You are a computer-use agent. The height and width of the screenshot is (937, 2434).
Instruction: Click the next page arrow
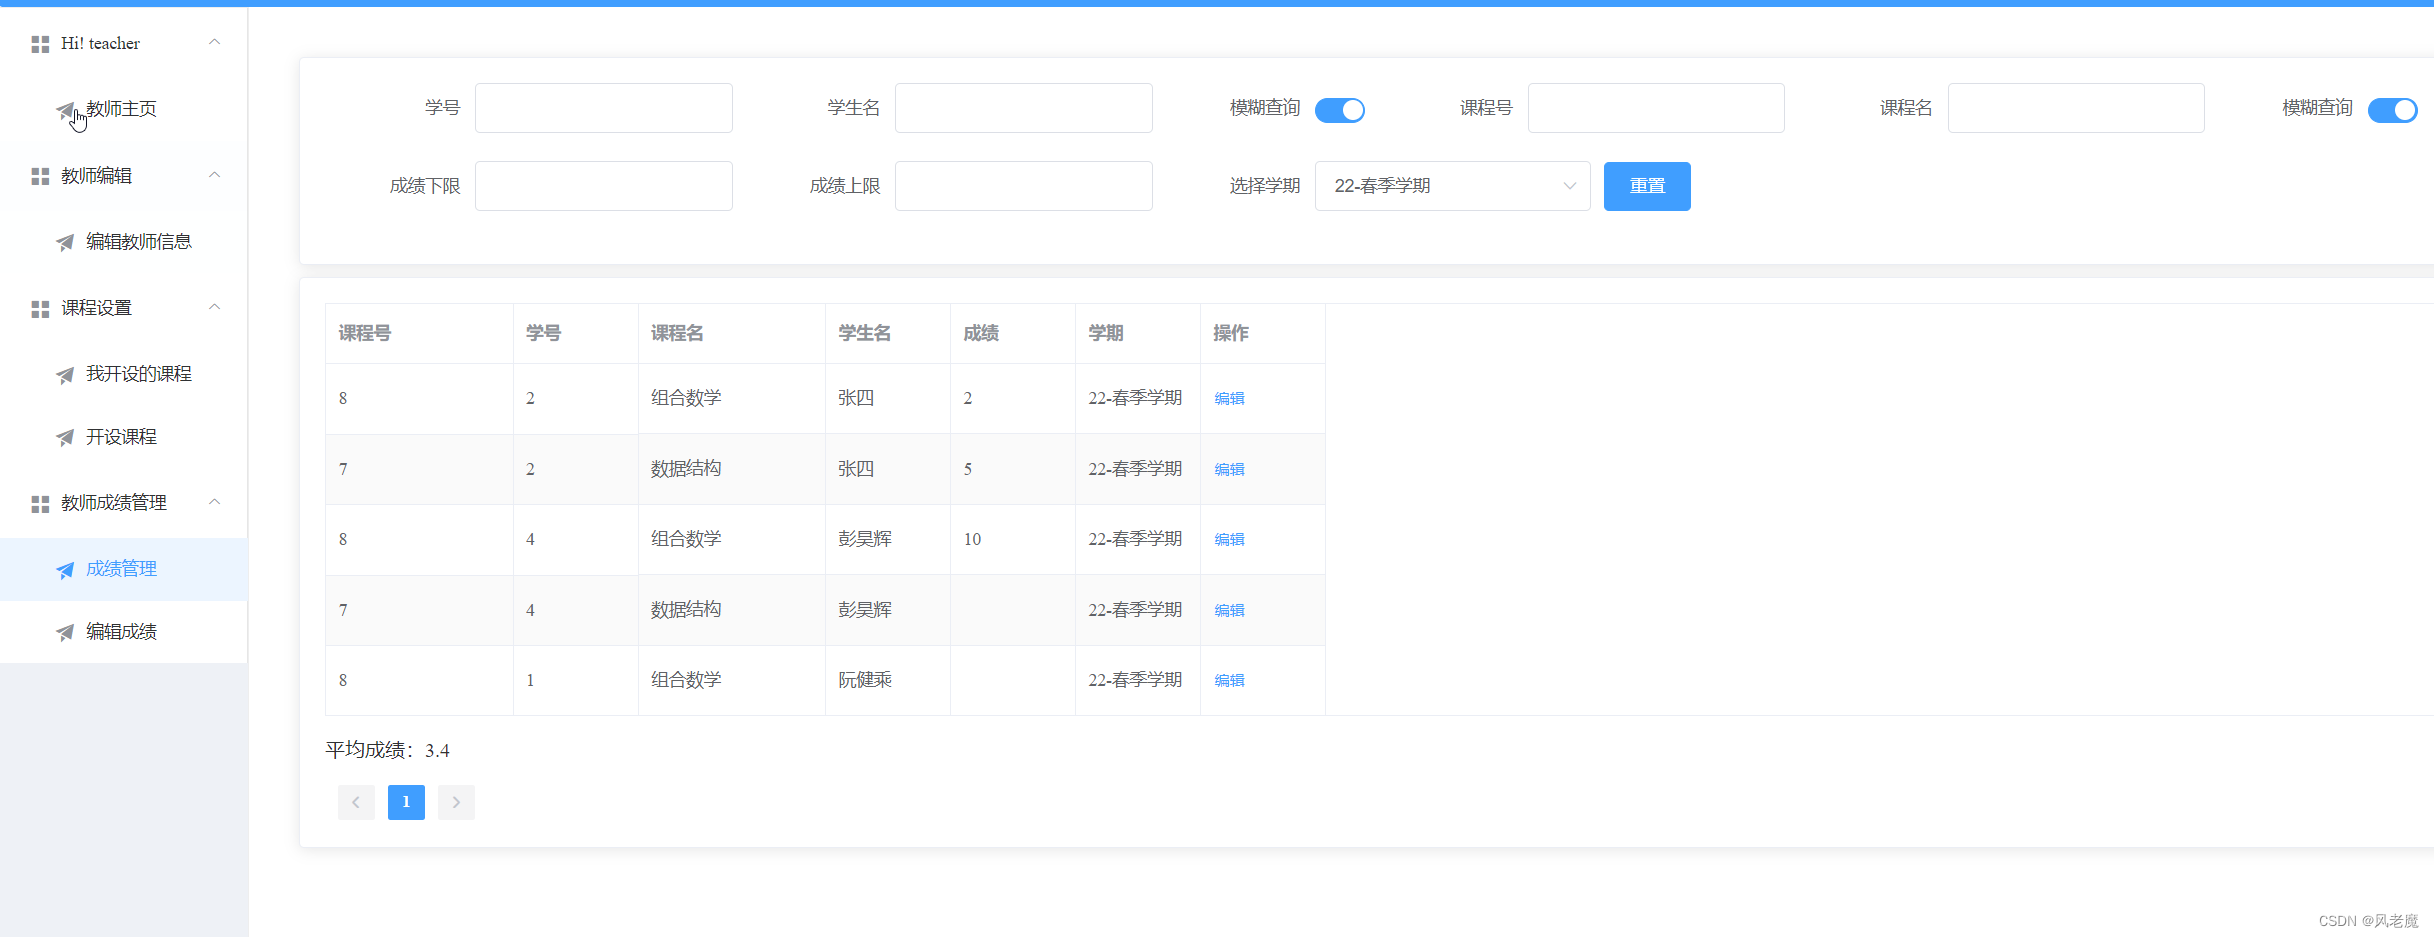point(456,802)
